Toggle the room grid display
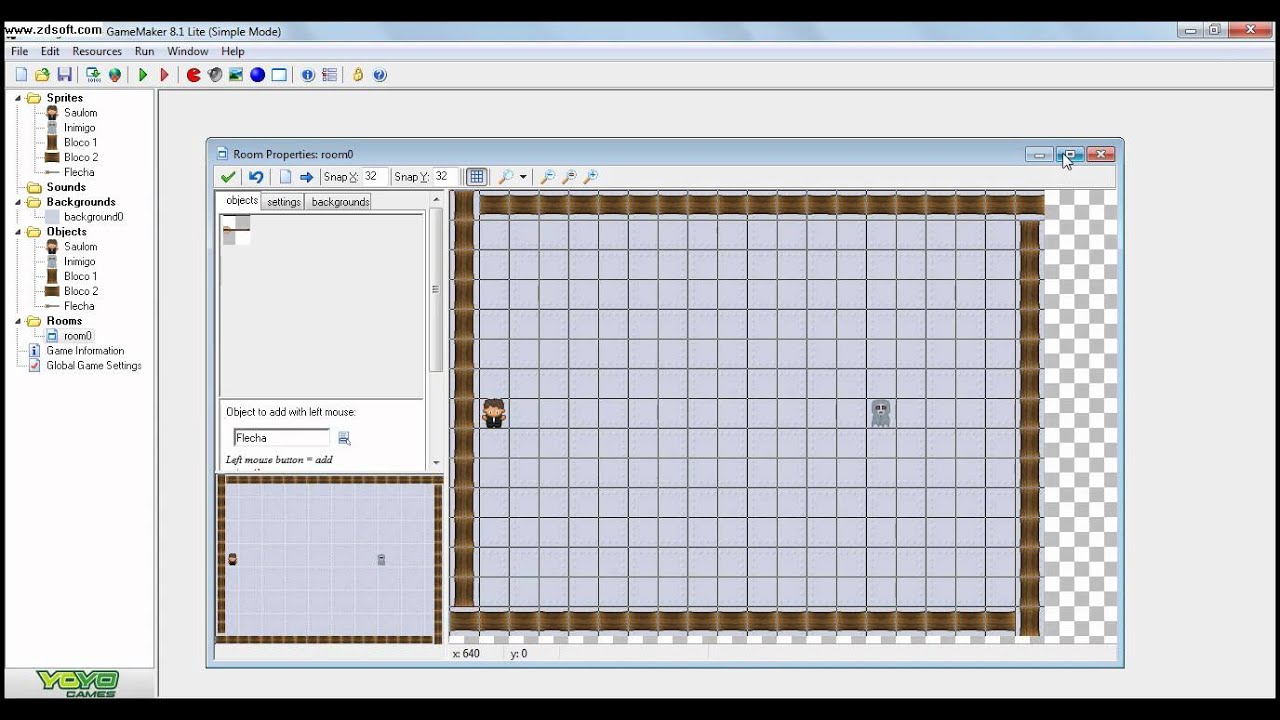 [x=477, y=177]
